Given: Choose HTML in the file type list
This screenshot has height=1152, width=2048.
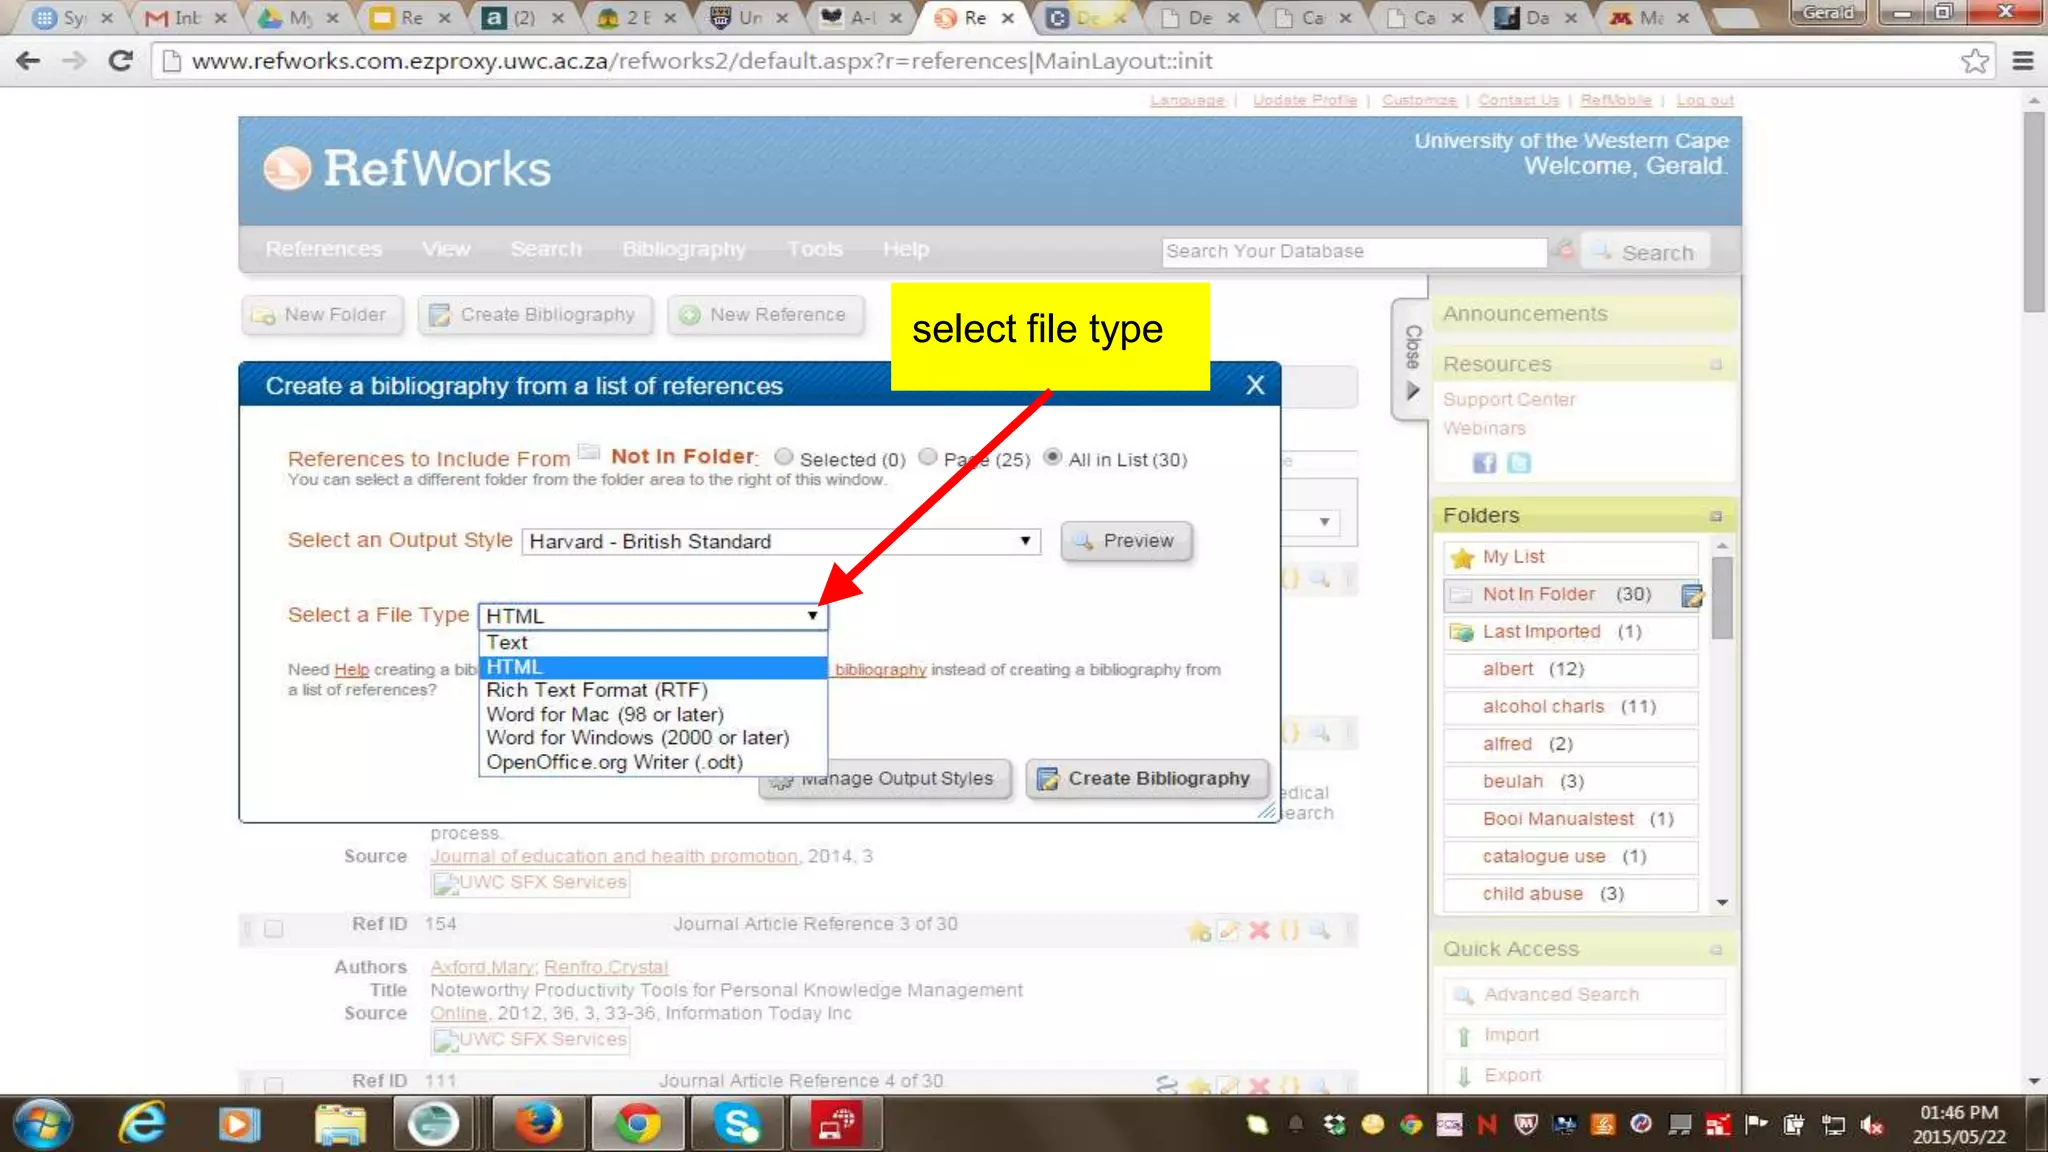Looking at the screenshot, I should click(653, 667).
